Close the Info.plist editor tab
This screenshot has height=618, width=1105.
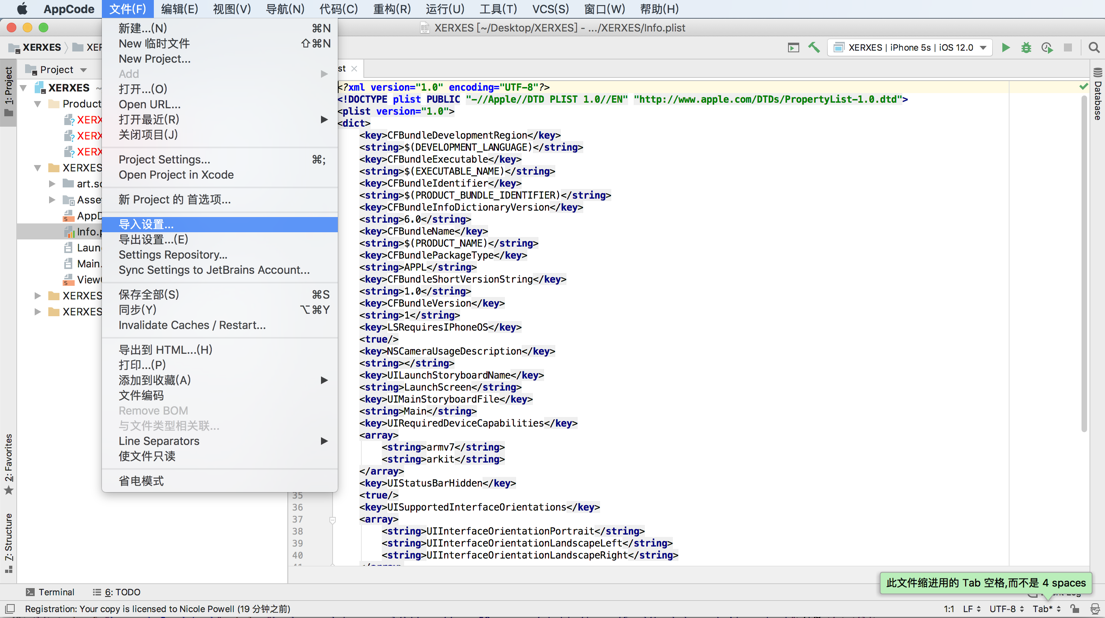354,68
